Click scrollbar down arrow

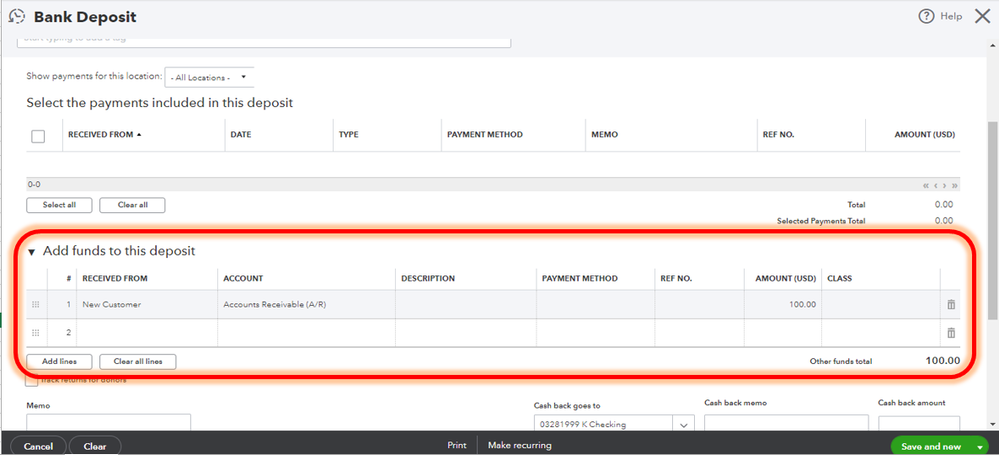point(993,424)
